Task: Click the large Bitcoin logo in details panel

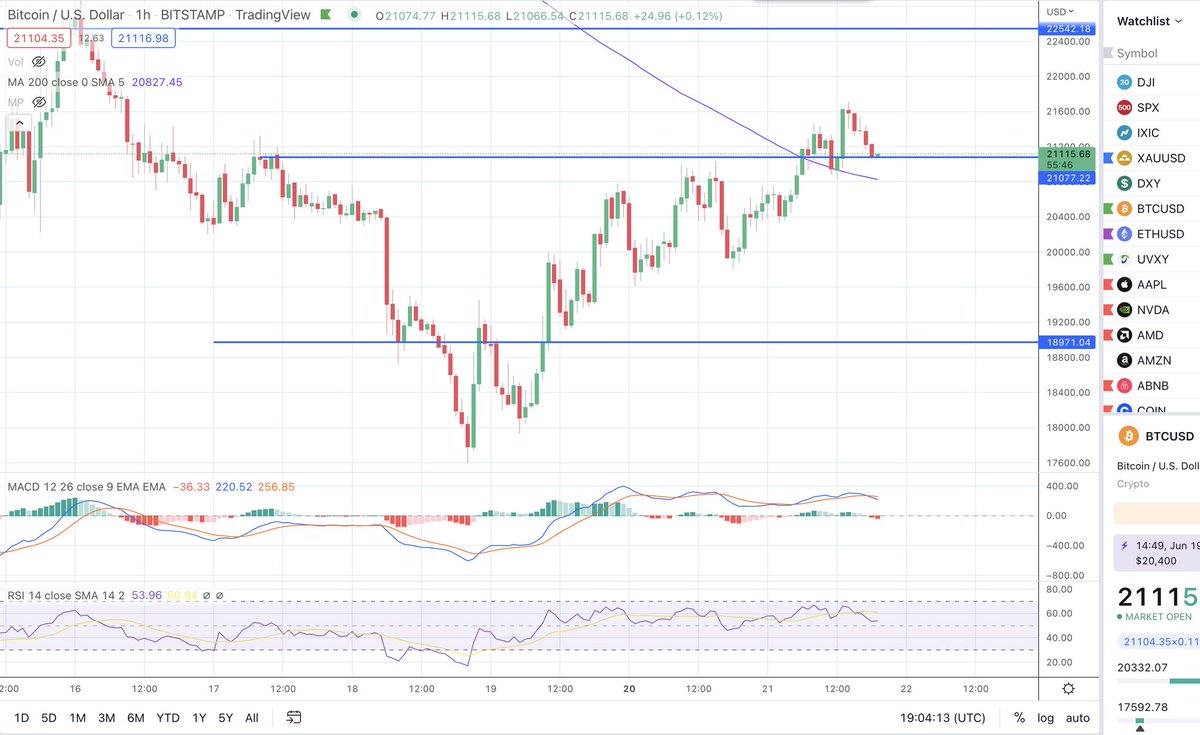Action: tap(1129, 437)
